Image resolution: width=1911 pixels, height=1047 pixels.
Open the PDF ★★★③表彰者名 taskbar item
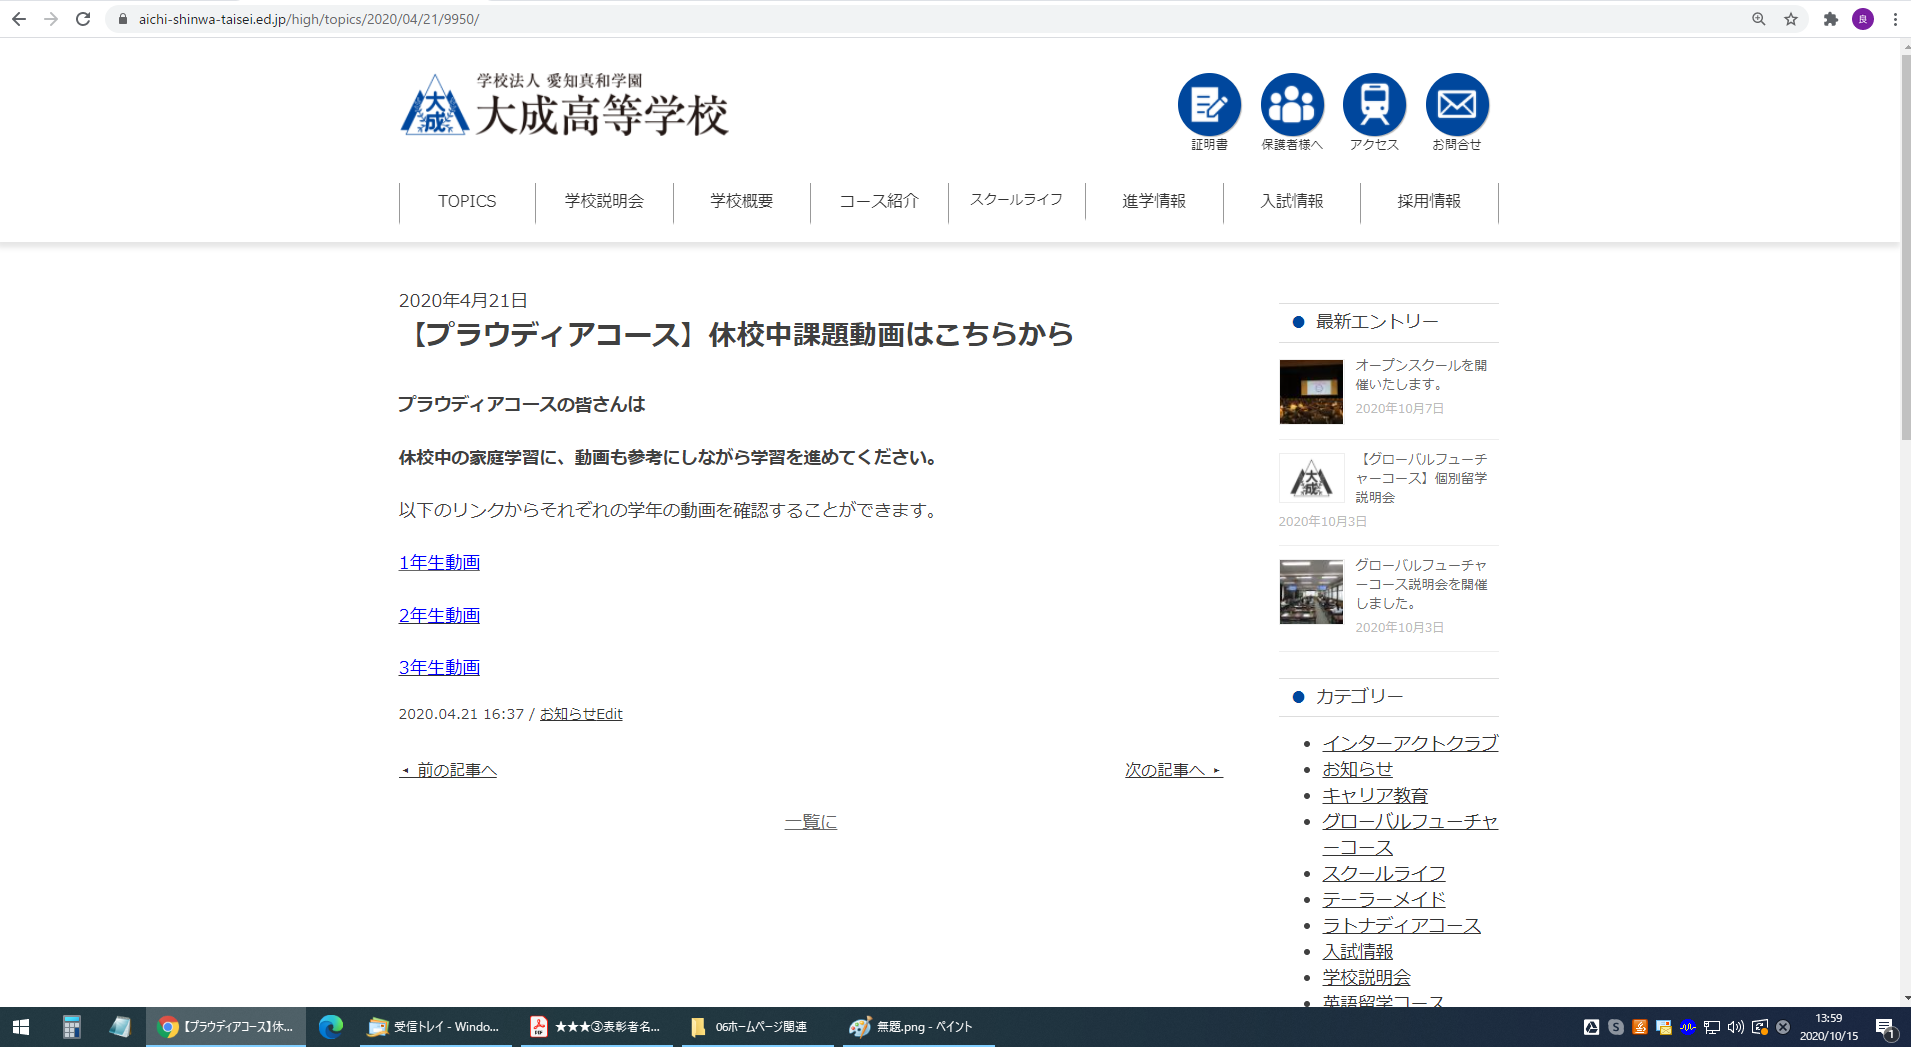point(596,1027)
